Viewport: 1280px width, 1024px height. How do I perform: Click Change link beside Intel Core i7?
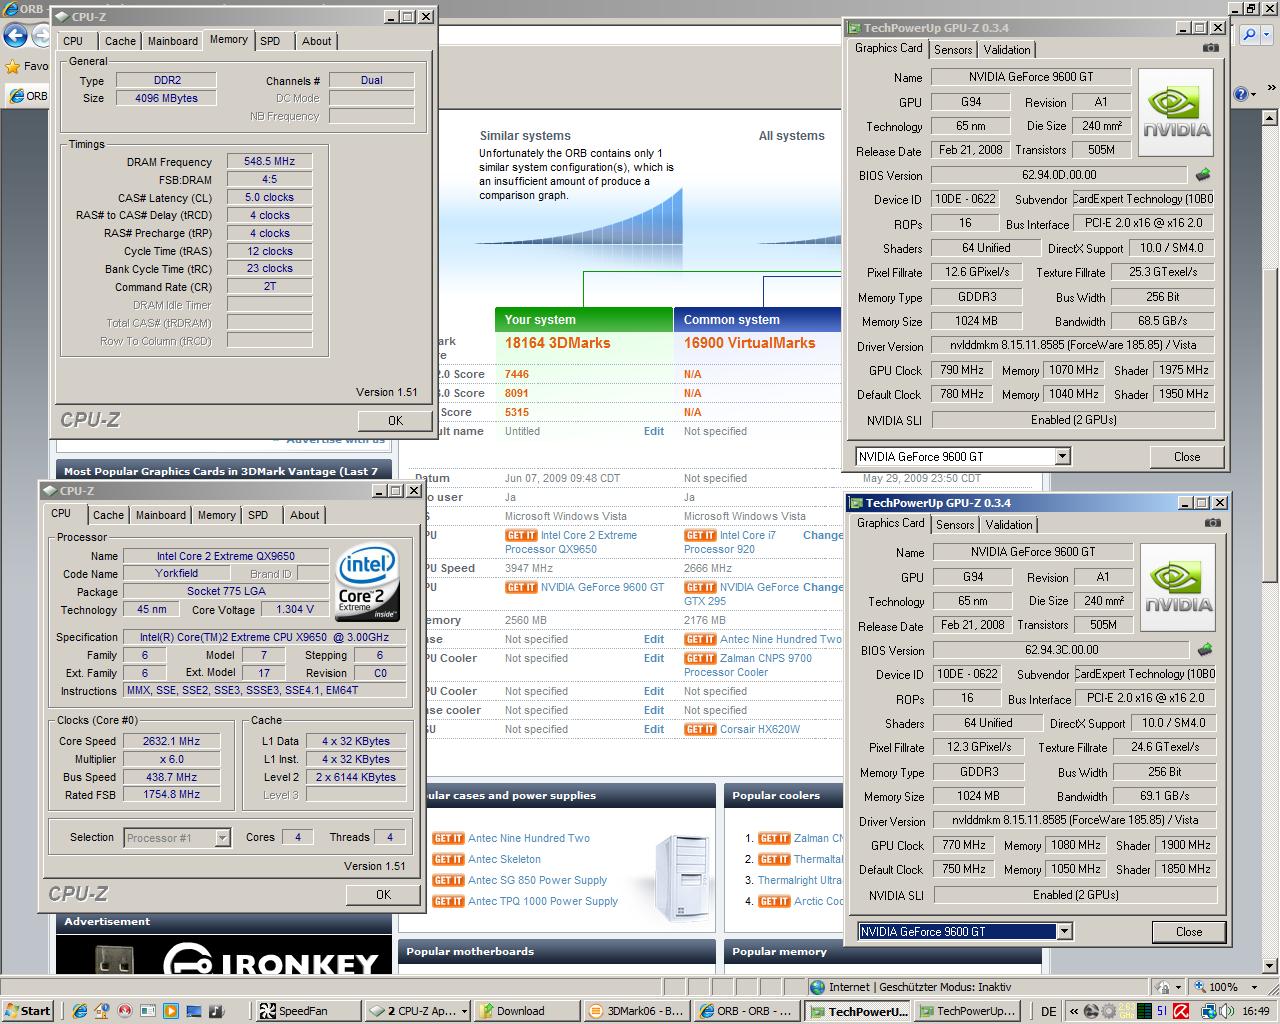(x=823, y=536)
